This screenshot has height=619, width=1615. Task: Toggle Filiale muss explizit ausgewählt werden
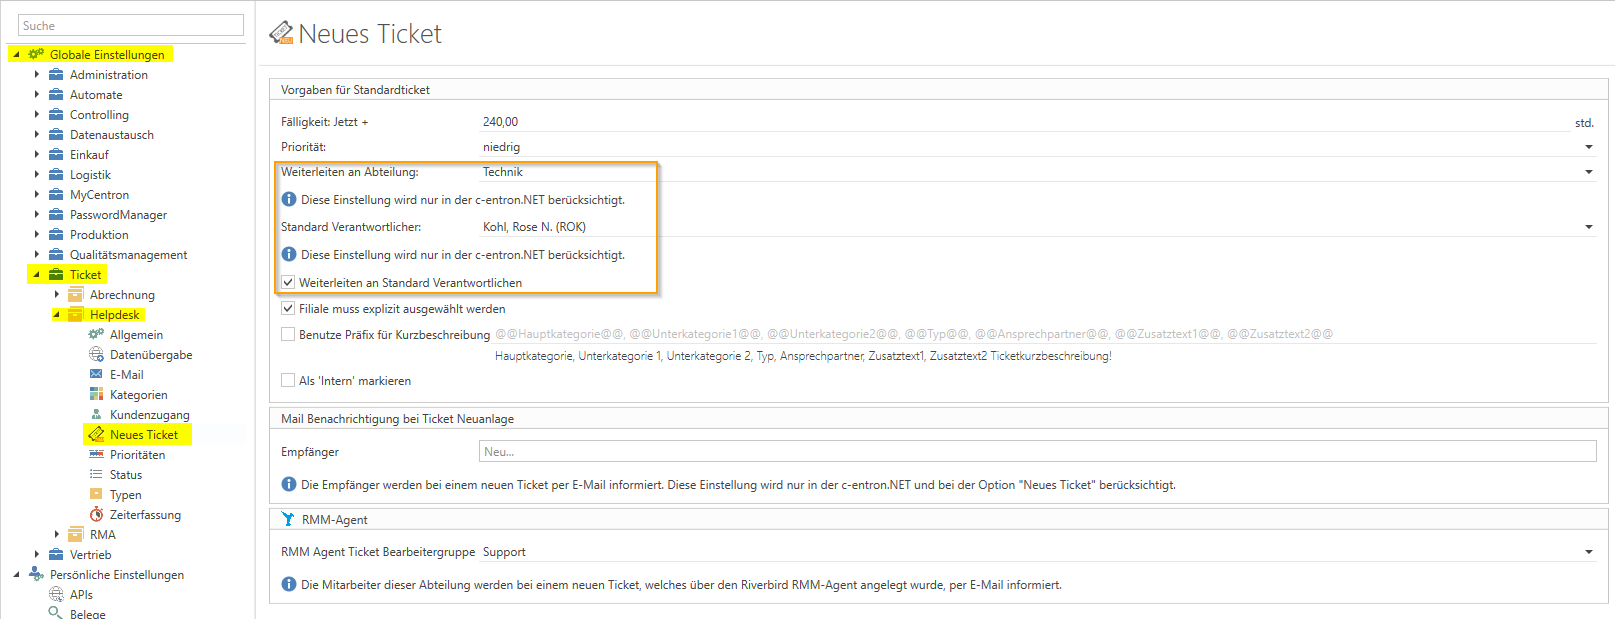pyautogui.click(x=288, y=309)
